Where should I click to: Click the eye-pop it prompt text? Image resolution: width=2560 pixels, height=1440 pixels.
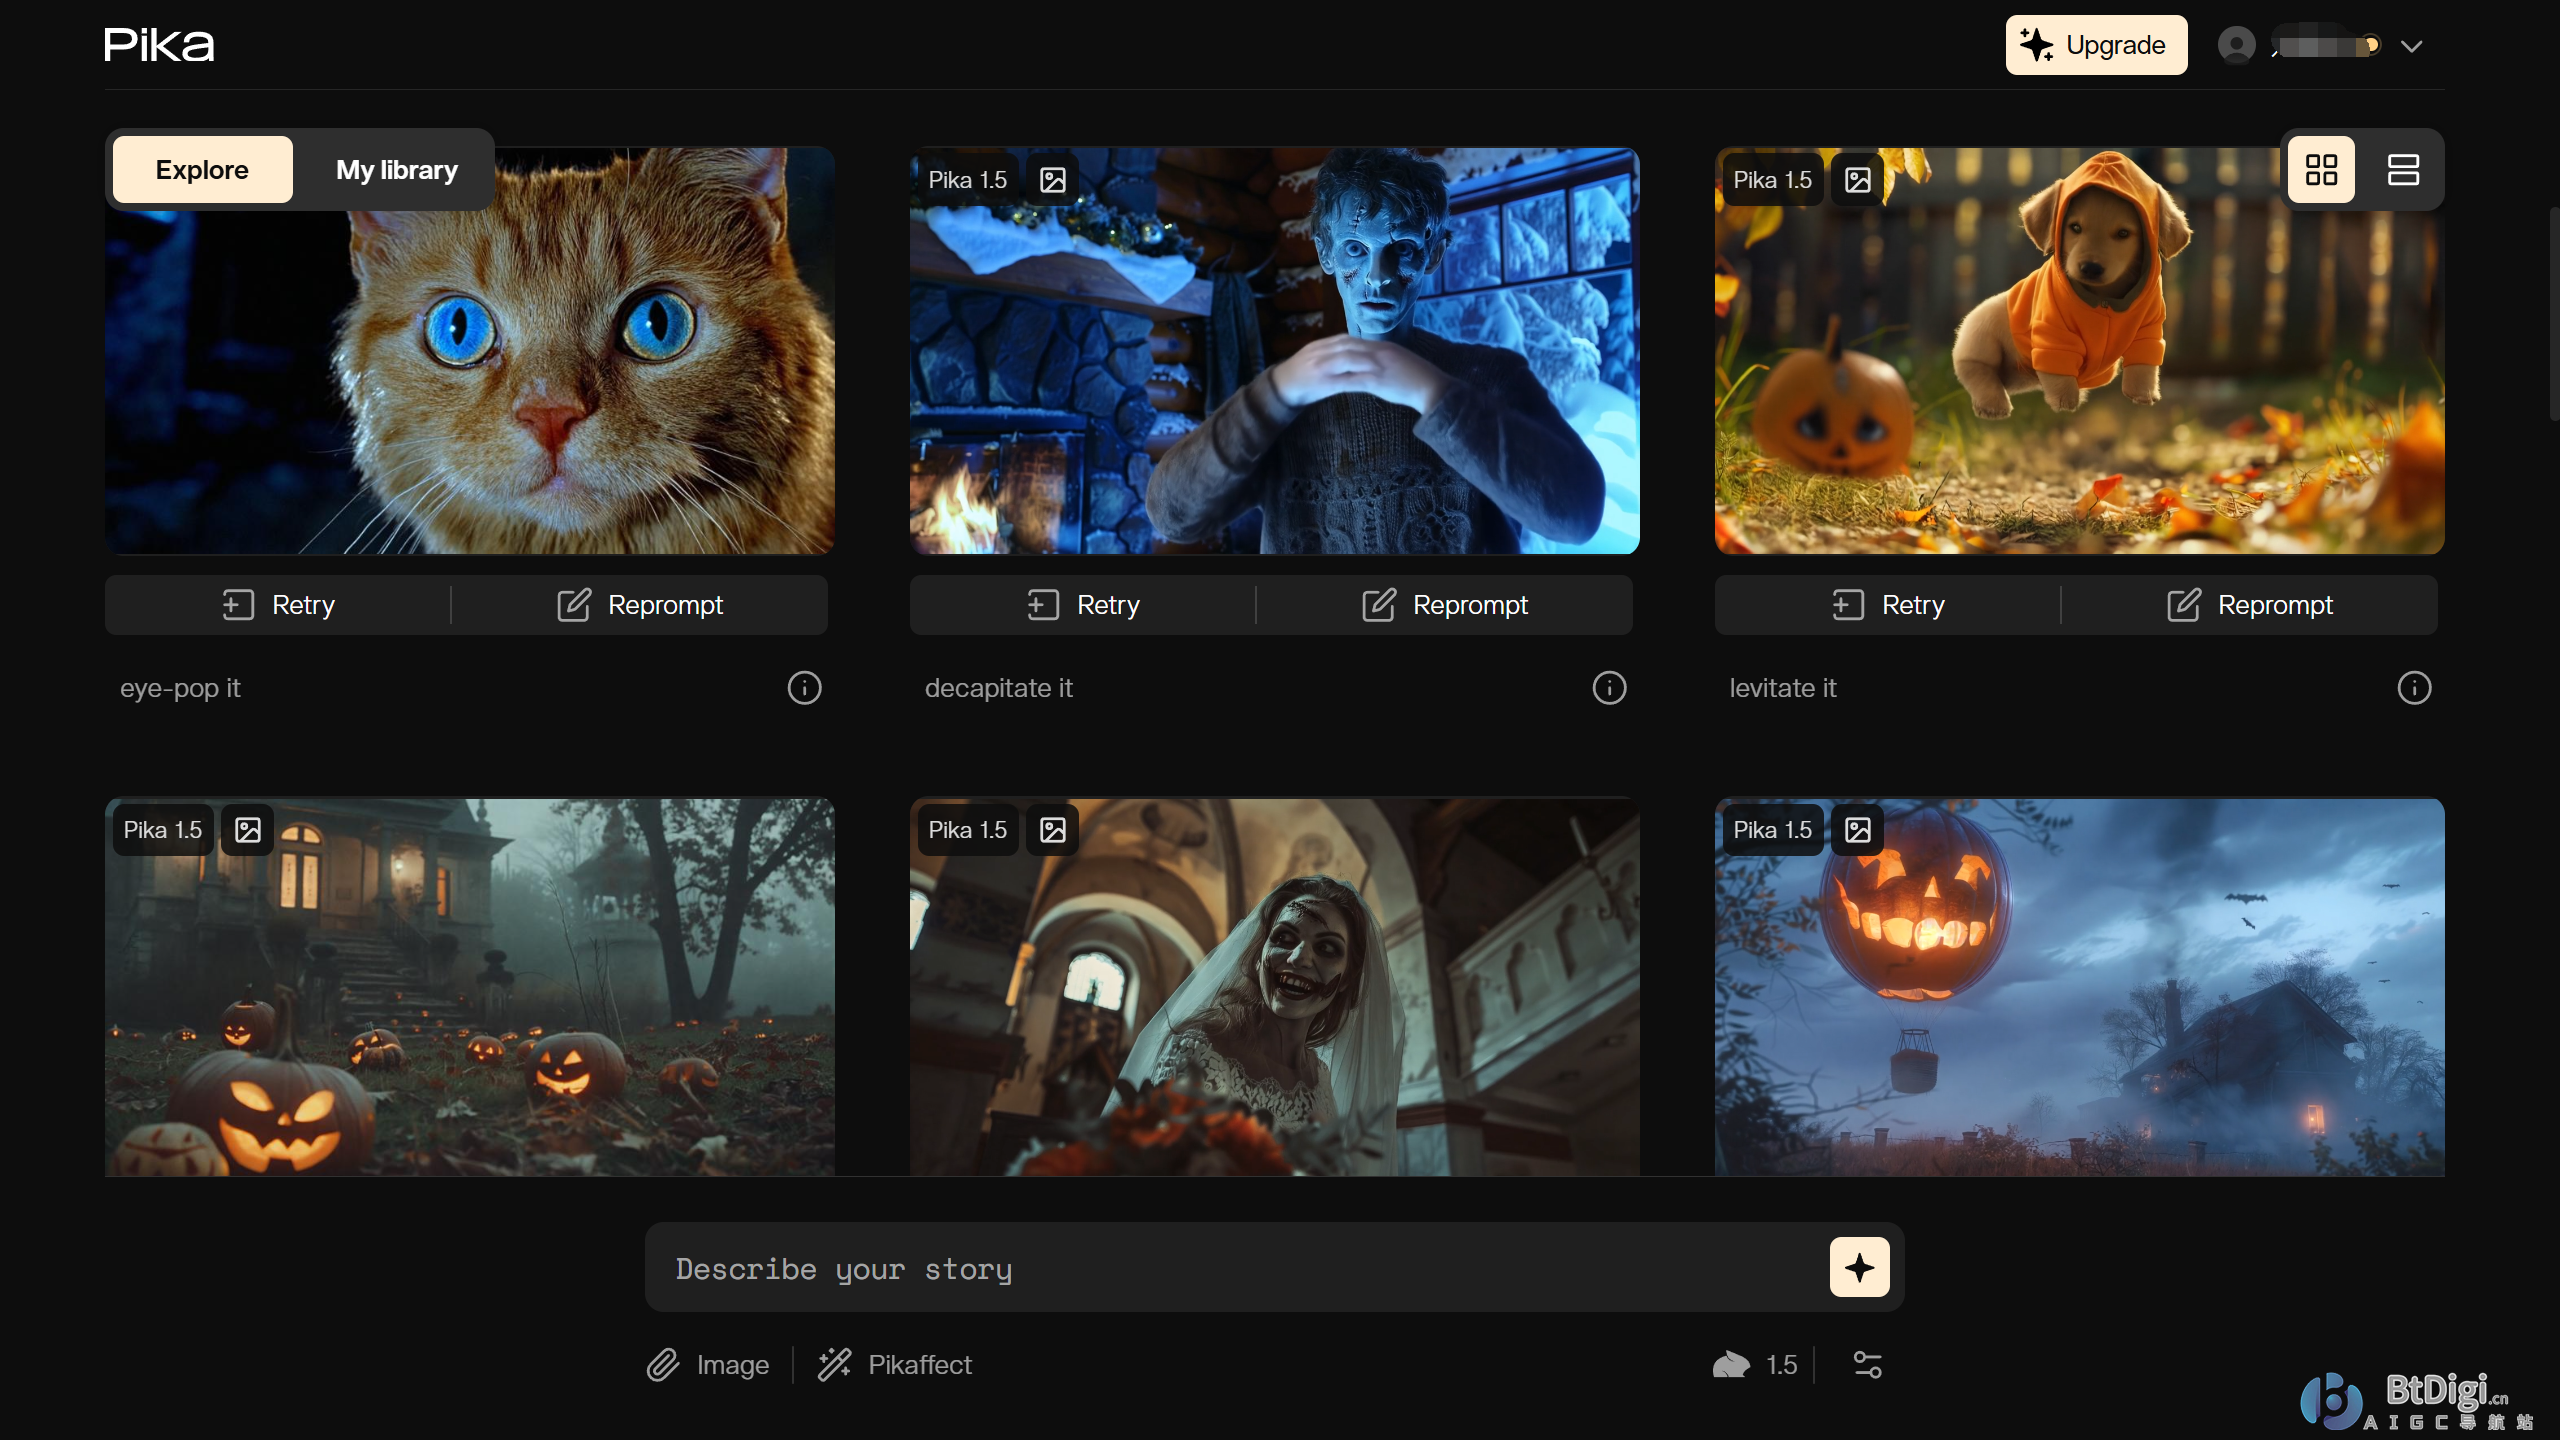point(180,688)
